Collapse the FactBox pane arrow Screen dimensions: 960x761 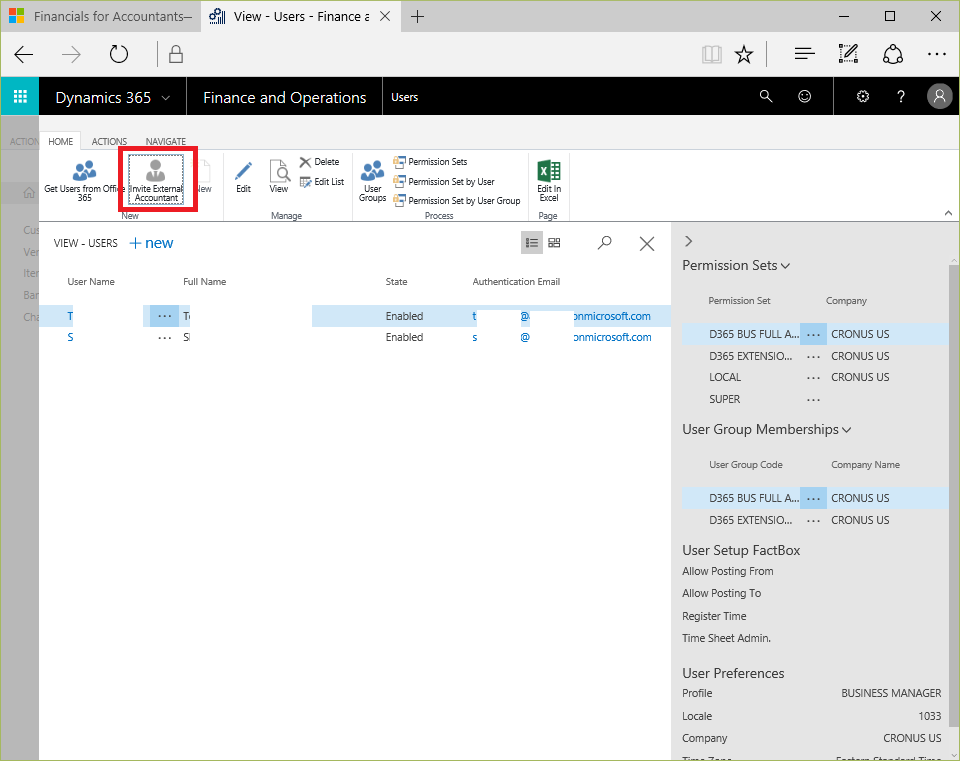pos(689,241)
